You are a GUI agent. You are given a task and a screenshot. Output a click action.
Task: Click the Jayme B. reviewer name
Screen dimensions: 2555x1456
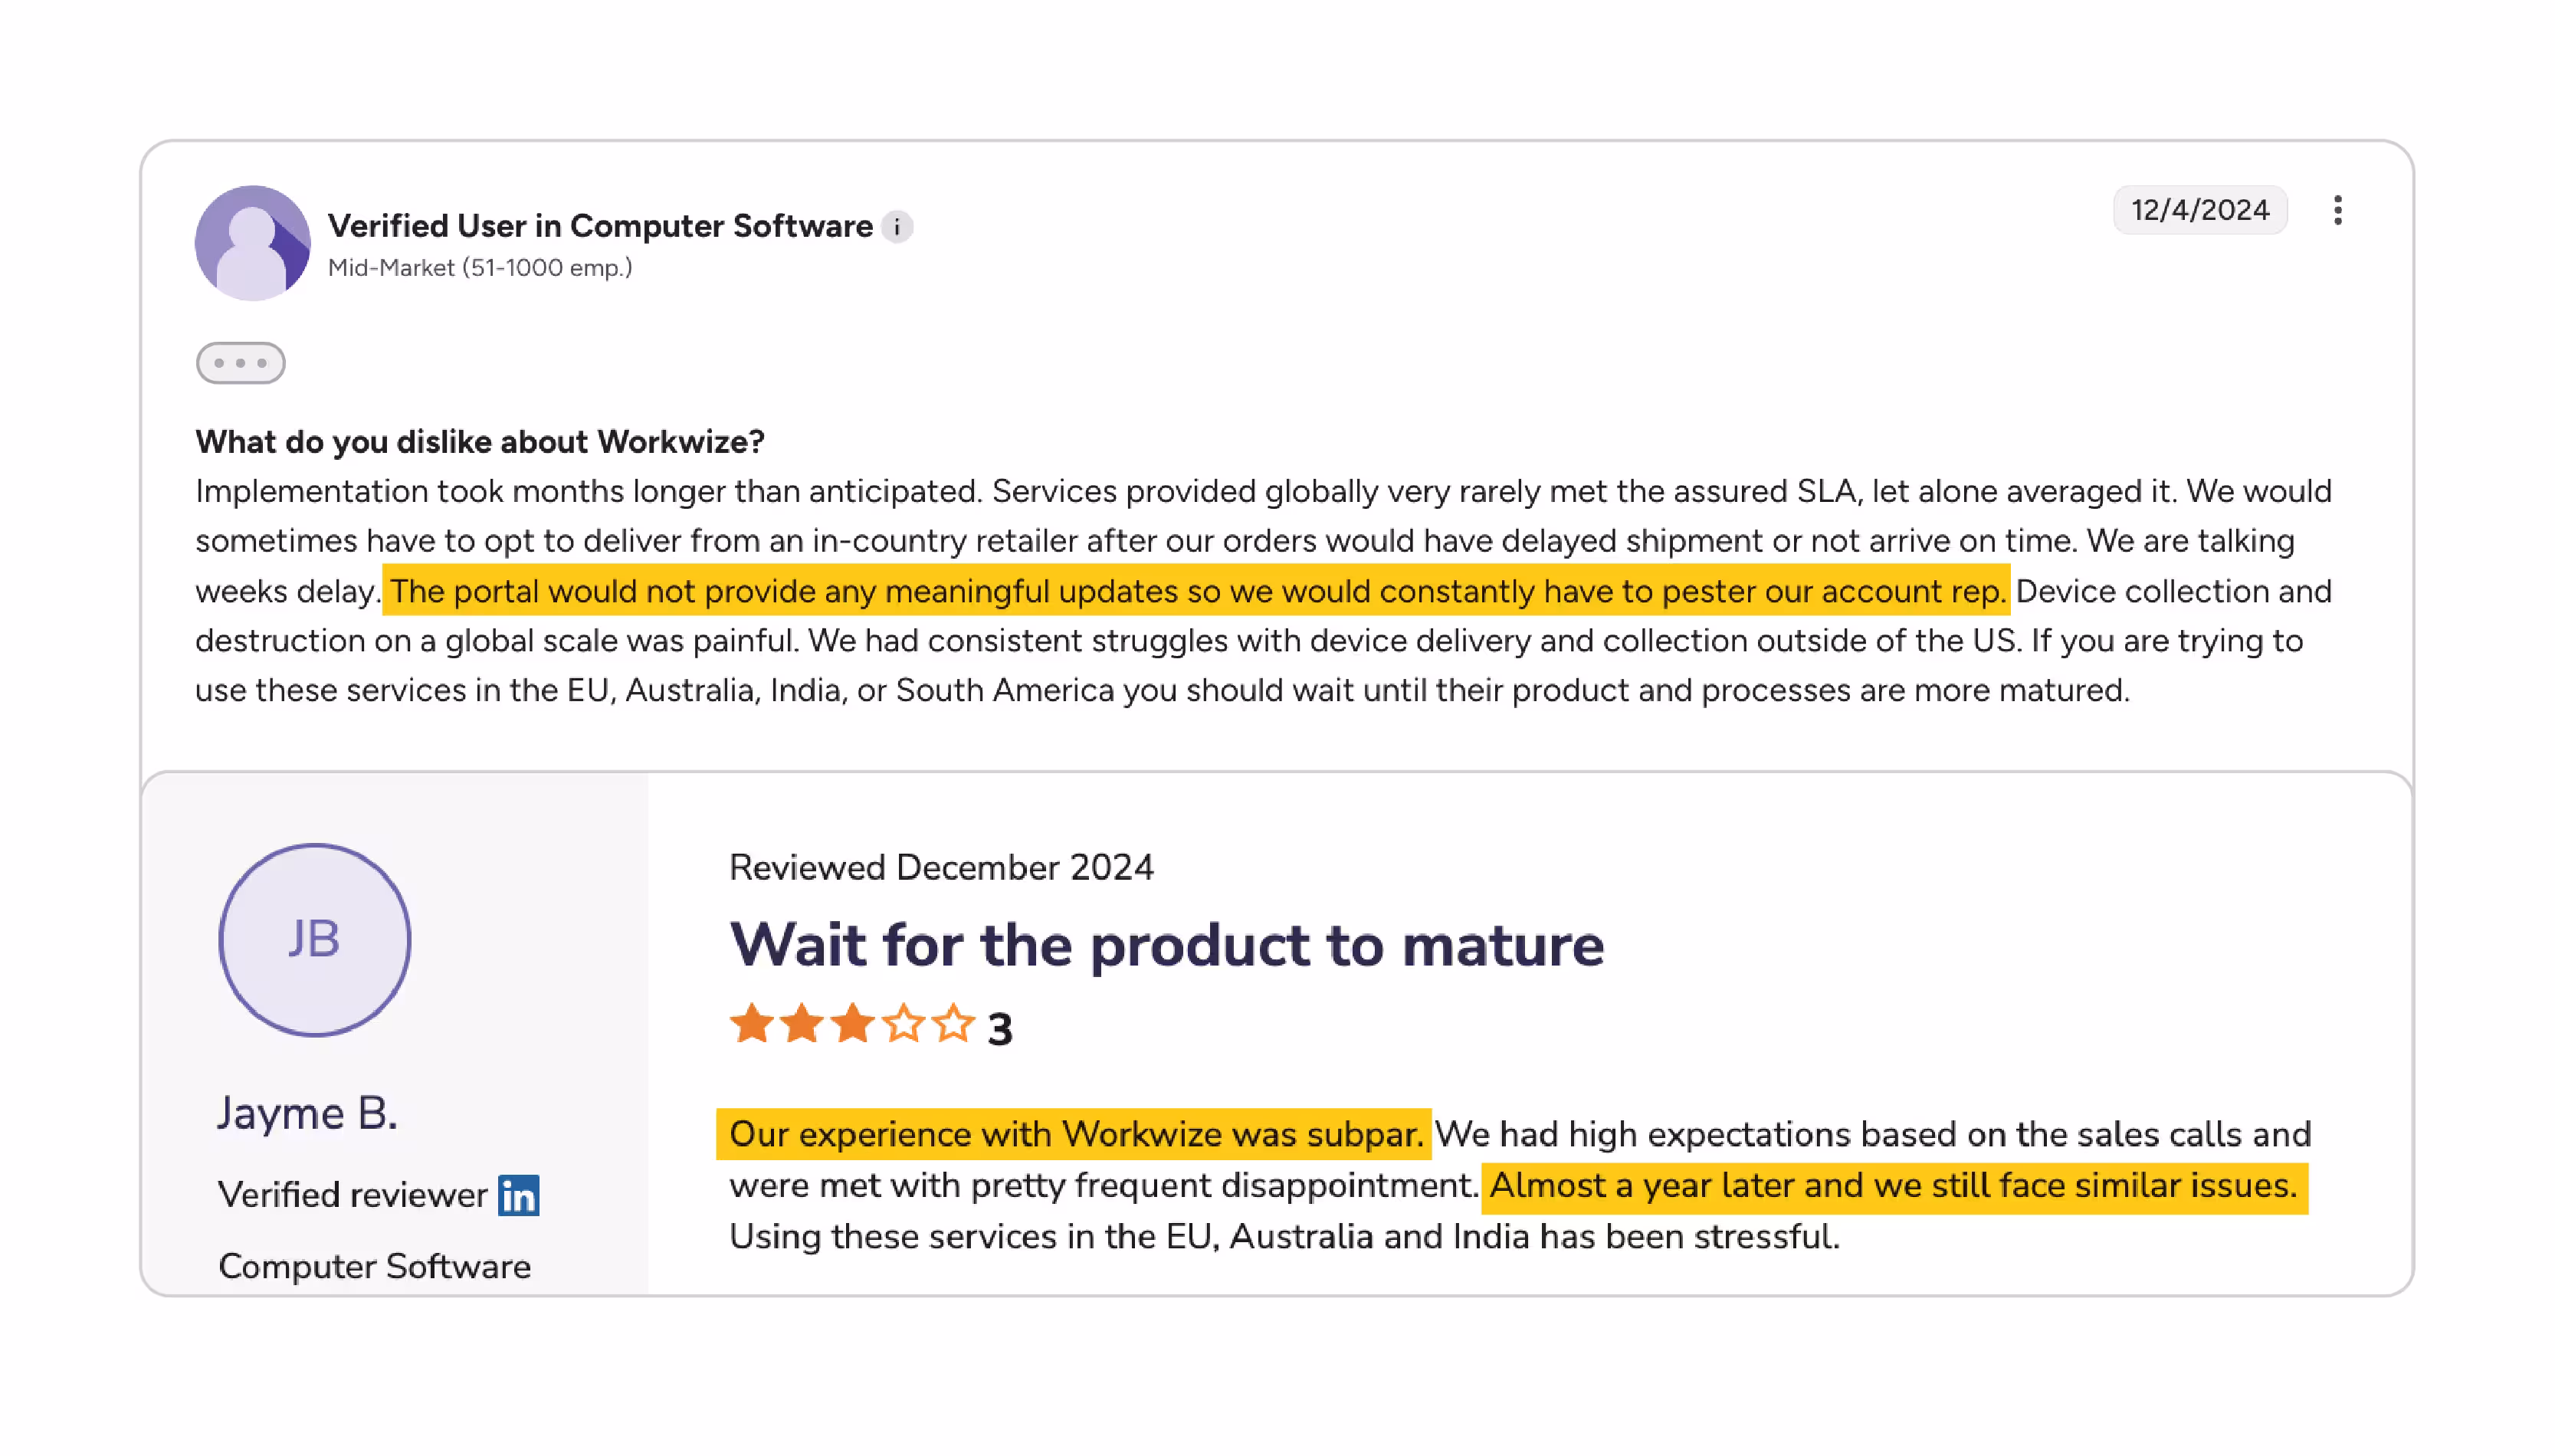308,1113
